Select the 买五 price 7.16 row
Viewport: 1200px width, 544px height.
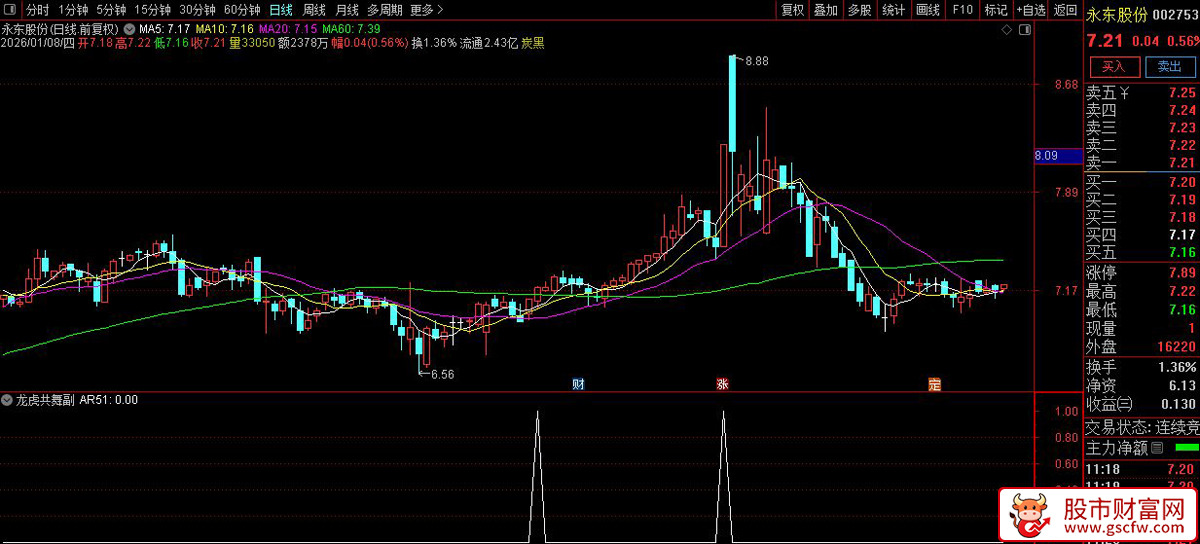click(x=1142, y=252)
